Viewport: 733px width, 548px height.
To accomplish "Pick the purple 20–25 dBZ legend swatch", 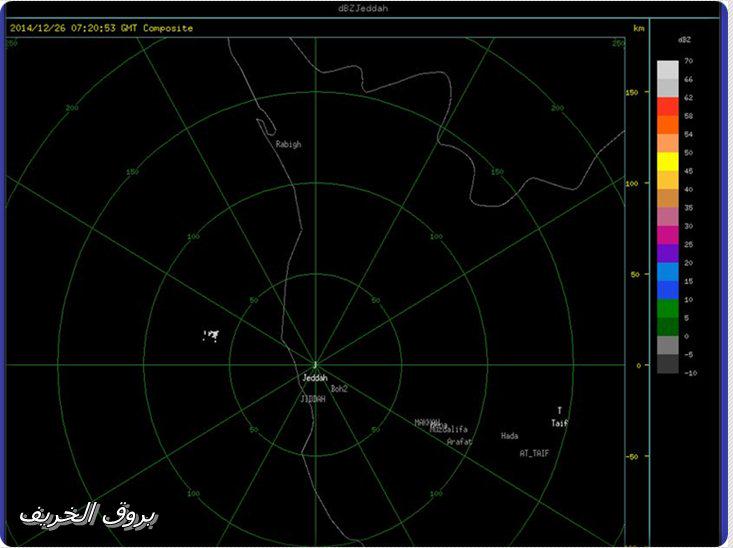I will pyautogui.click(x=668, y=253).
